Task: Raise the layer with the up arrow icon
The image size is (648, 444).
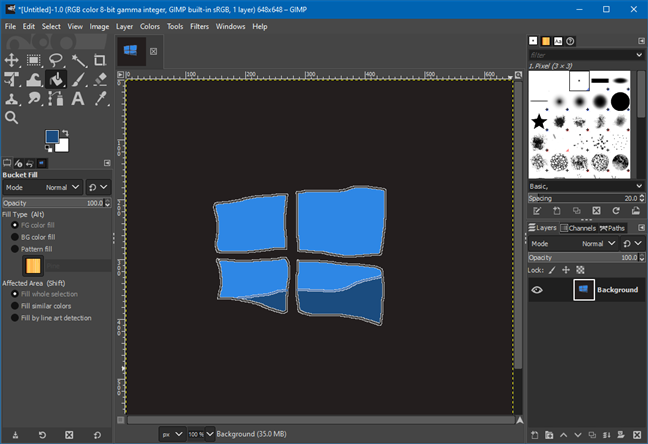Action: click(563, 435)
